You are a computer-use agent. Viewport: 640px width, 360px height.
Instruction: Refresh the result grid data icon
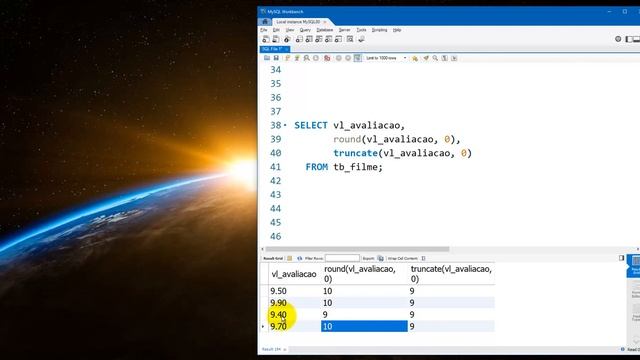(300, 258)
